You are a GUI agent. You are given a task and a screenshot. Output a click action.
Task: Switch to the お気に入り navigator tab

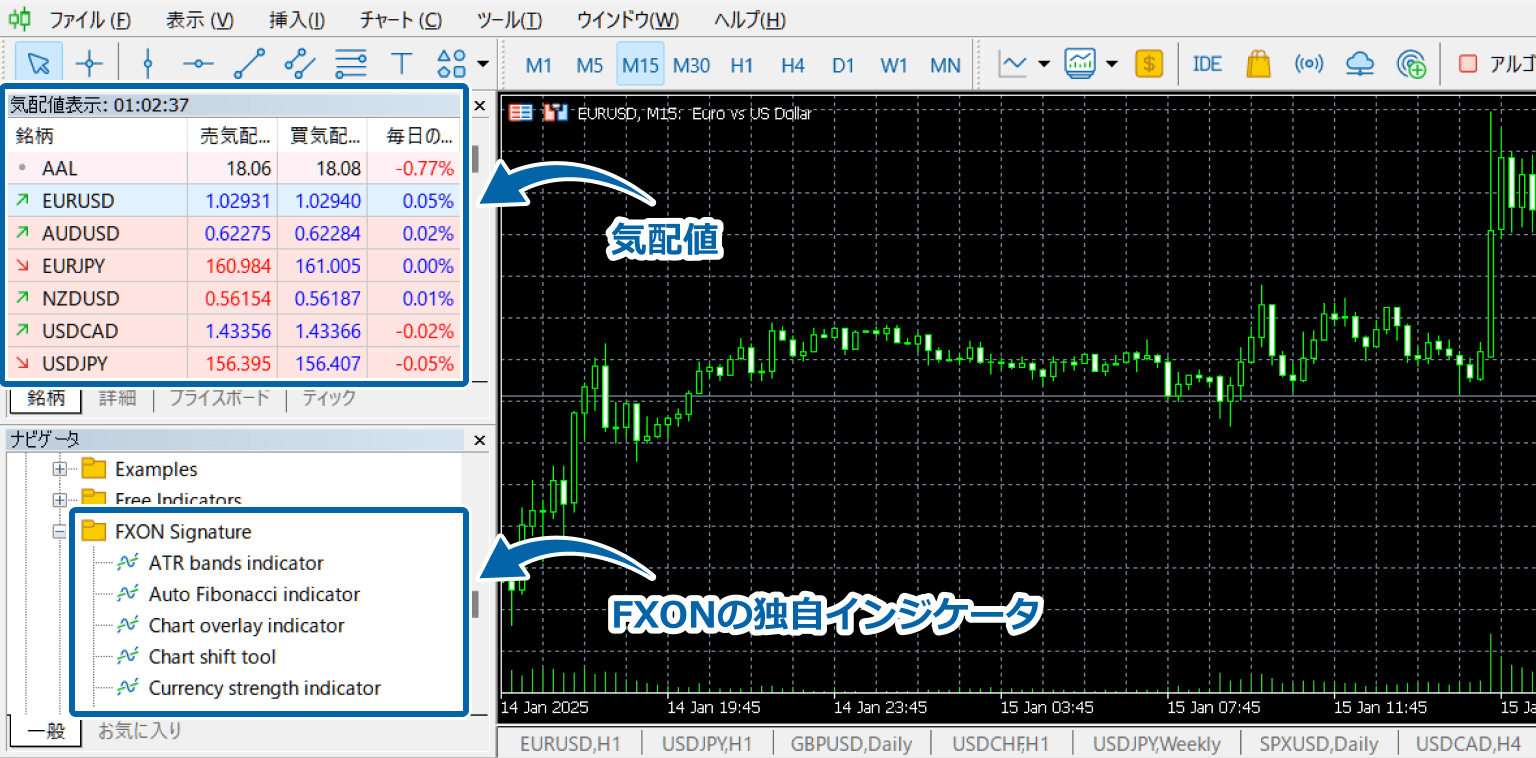coord(140,731)
